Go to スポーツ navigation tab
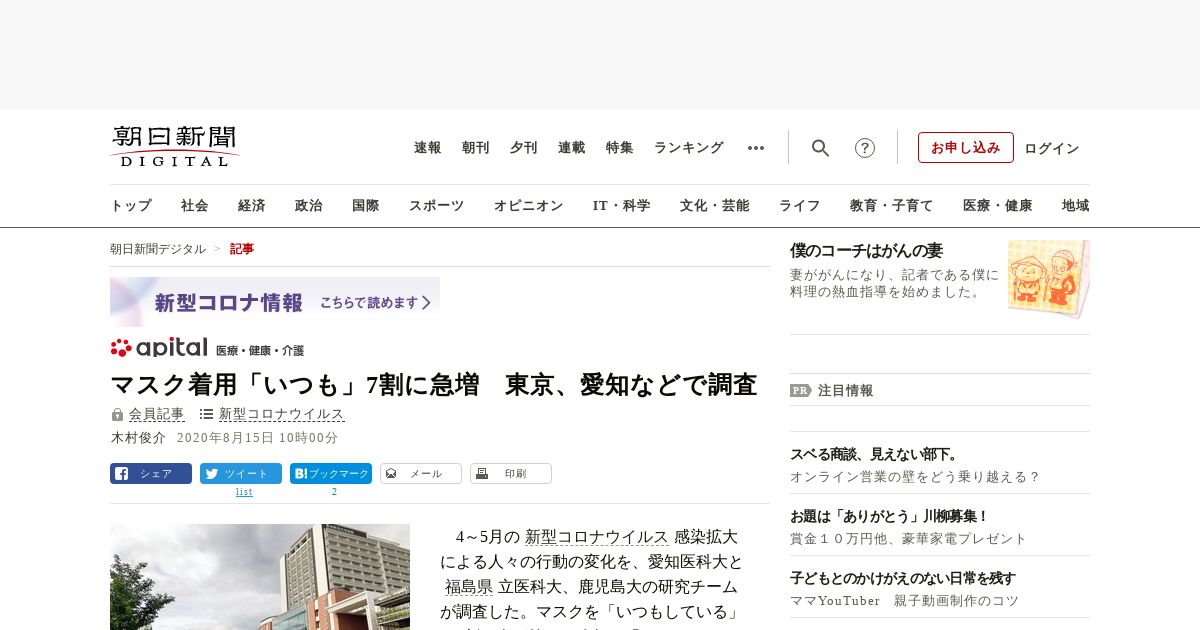 436,206
